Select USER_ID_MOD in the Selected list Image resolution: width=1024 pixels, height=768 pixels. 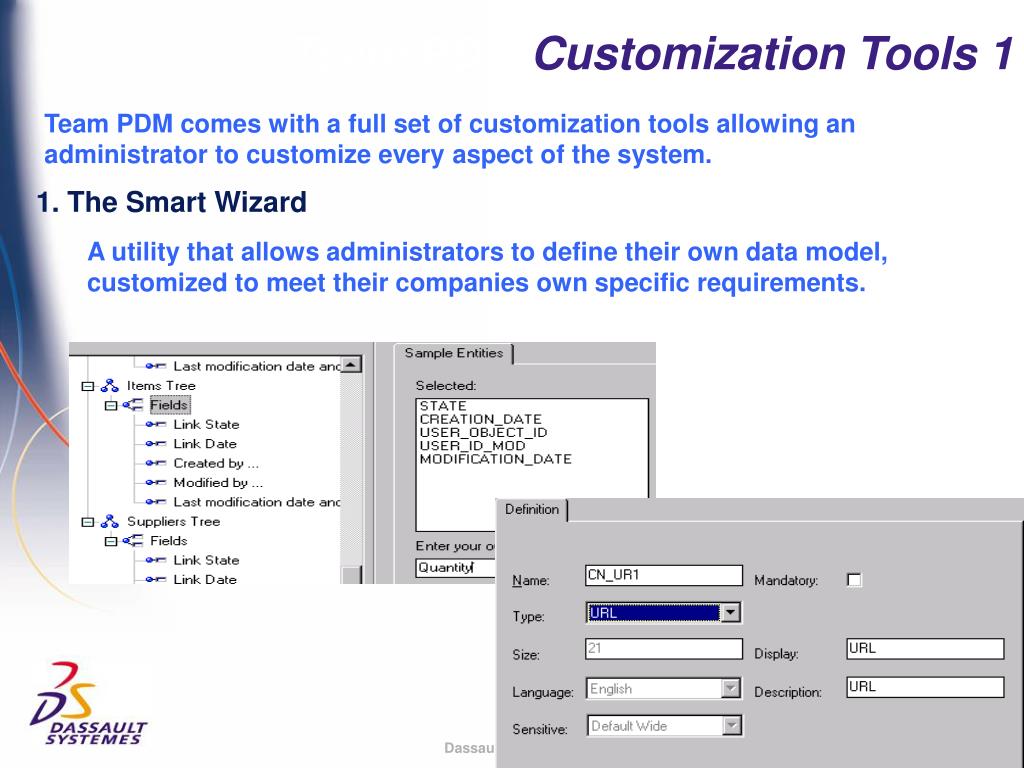[x=472, y=445]
